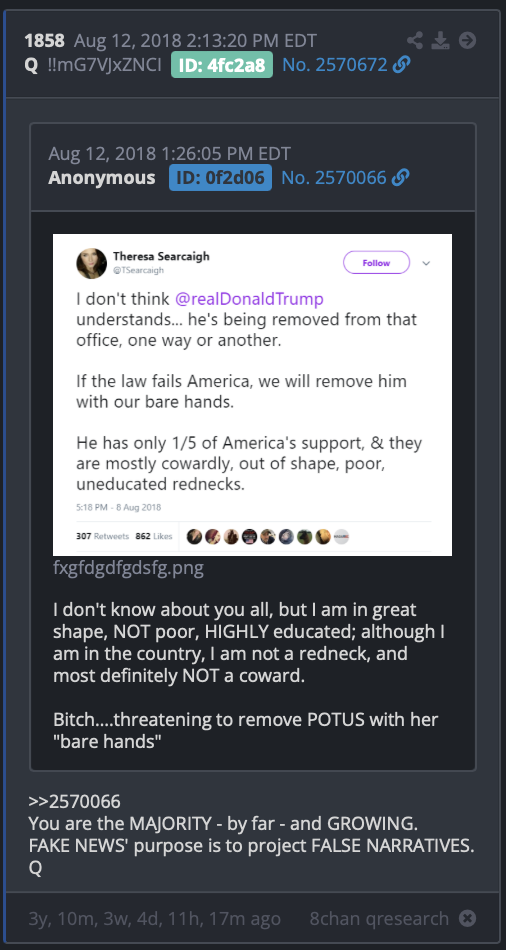Click the post number 1858

click(44, 41)
